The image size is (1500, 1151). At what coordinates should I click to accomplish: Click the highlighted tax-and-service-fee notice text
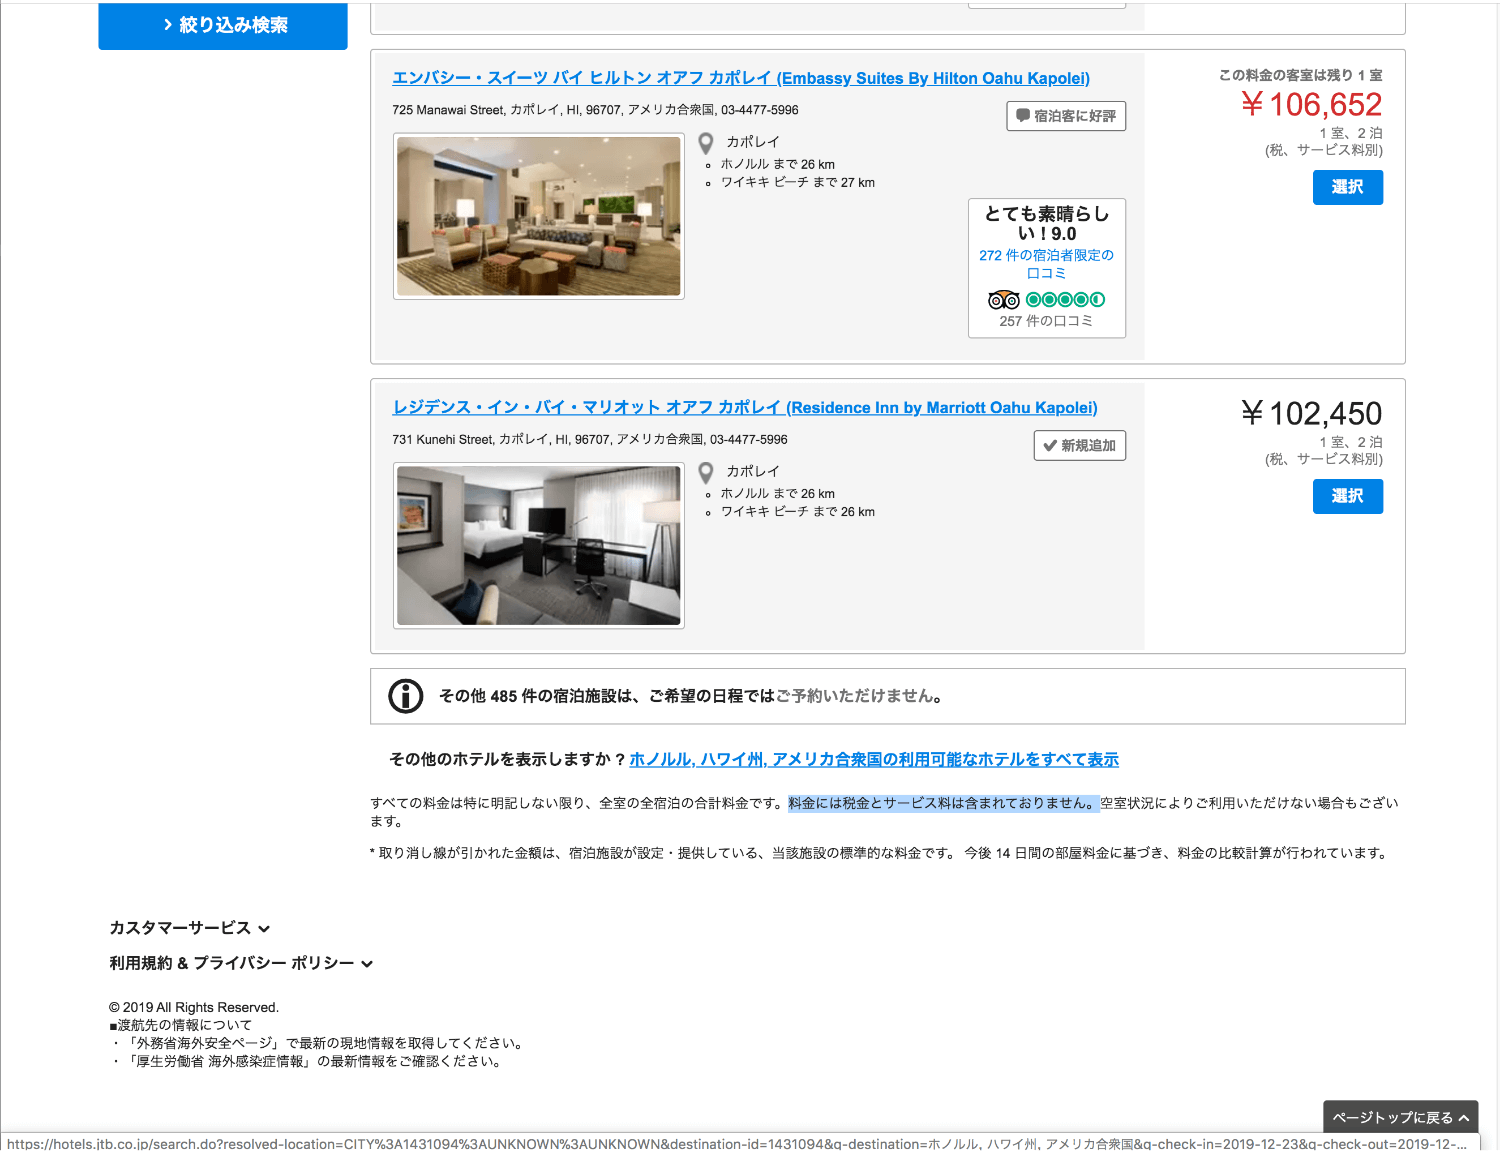[x=943, y=803]
